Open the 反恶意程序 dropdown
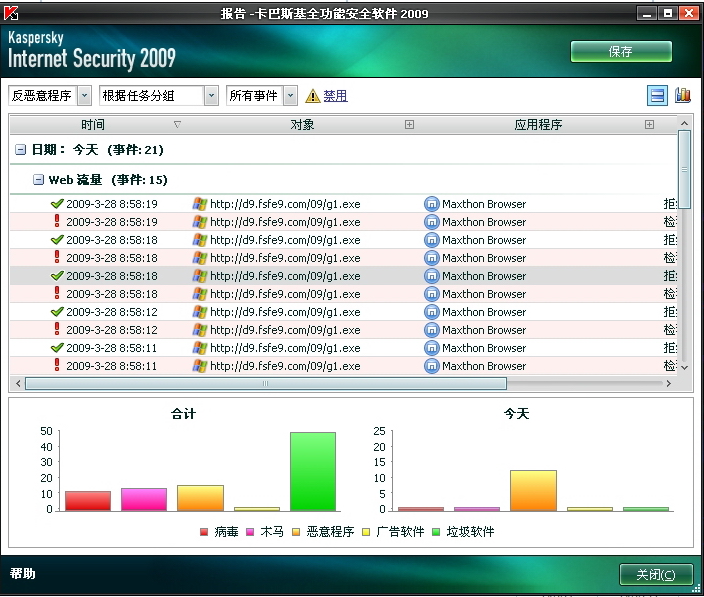The height and width of the screenshot is (597, 704). 84,96
